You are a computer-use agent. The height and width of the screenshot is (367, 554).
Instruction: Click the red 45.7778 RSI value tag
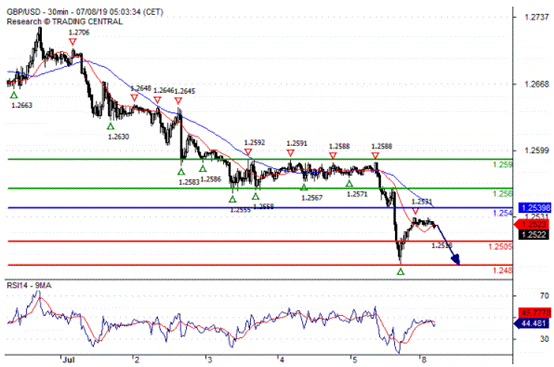point(534,313)
